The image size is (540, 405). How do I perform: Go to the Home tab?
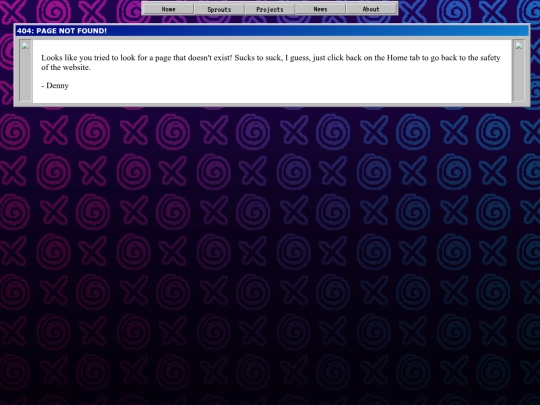(168, 9)
